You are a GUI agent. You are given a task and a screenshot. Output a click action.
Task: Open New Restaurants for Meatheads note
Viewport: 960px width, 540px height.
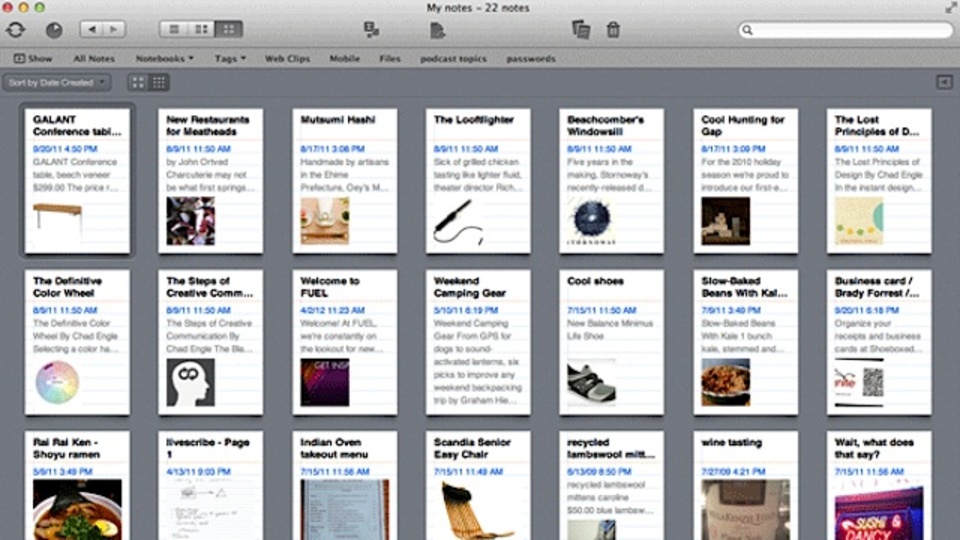coord(211,181)
